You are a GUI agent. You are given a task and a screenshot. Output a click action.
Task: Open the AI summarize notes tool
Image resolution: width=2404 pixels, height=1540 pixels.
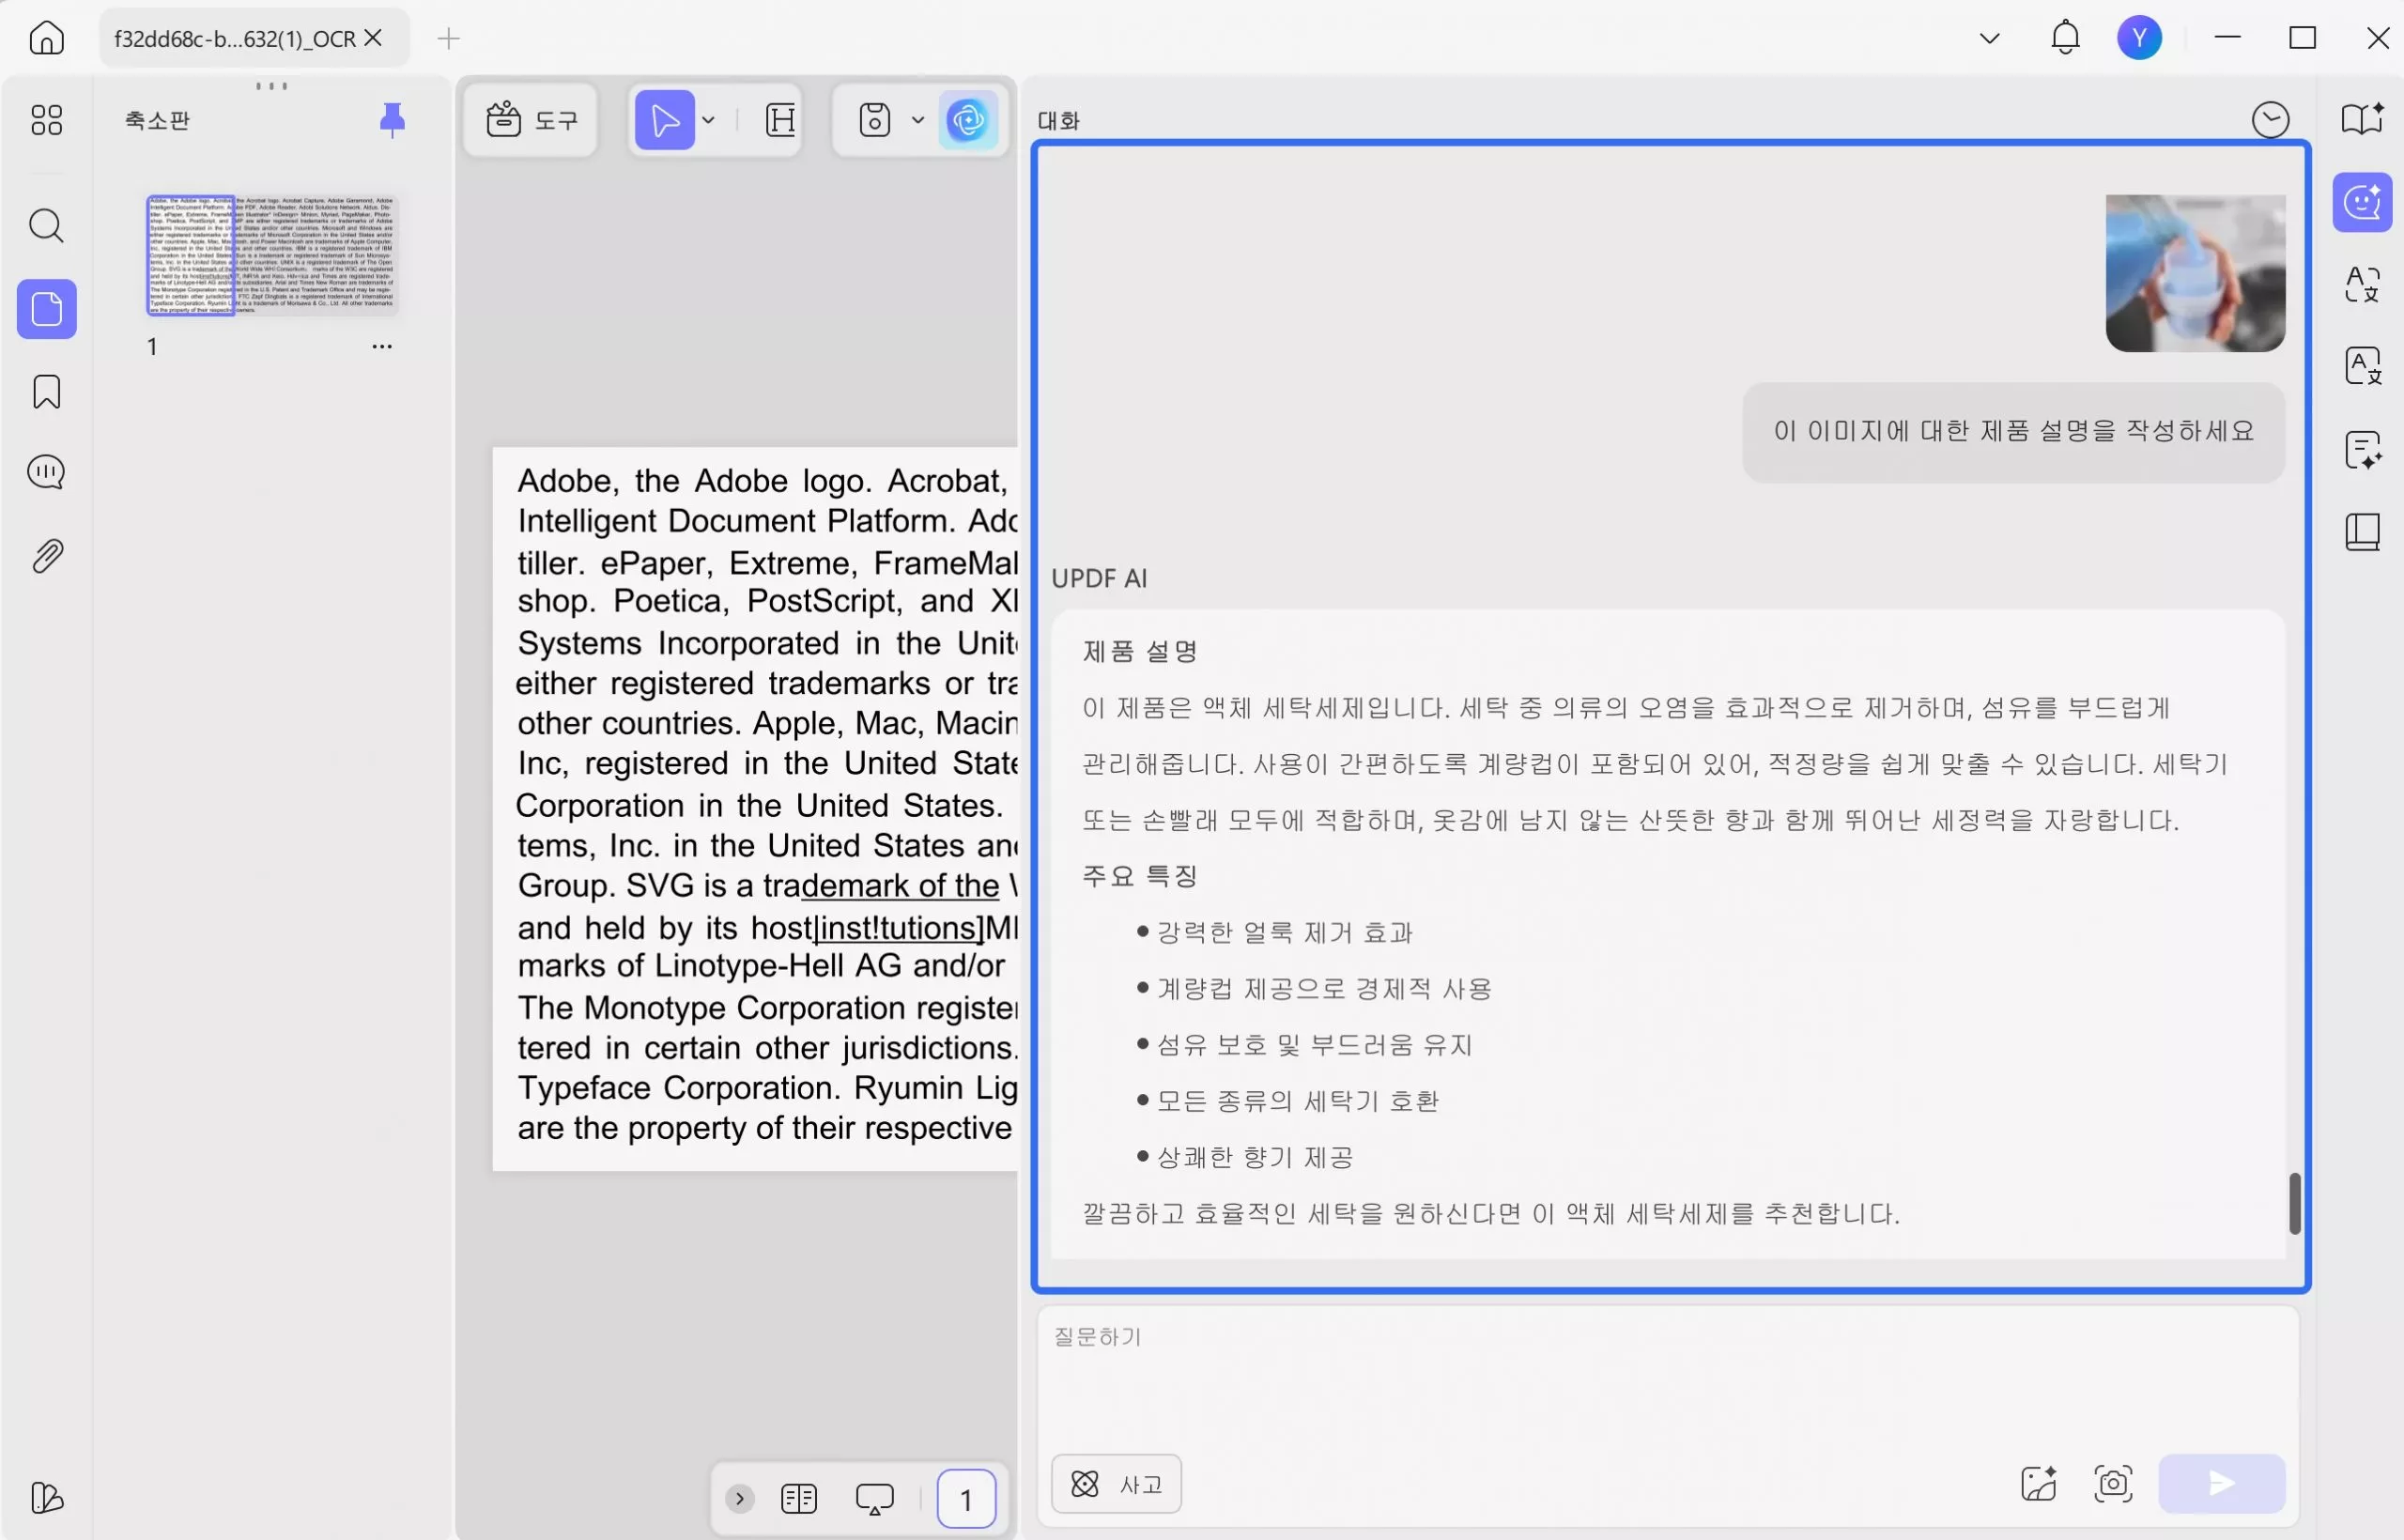pyautogui.click(x=2363, y=449)
